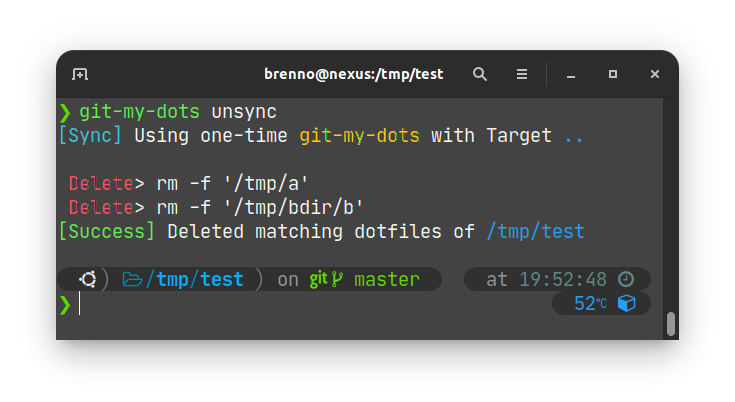Click the time '19:52:48'

[x=562, y=280]
